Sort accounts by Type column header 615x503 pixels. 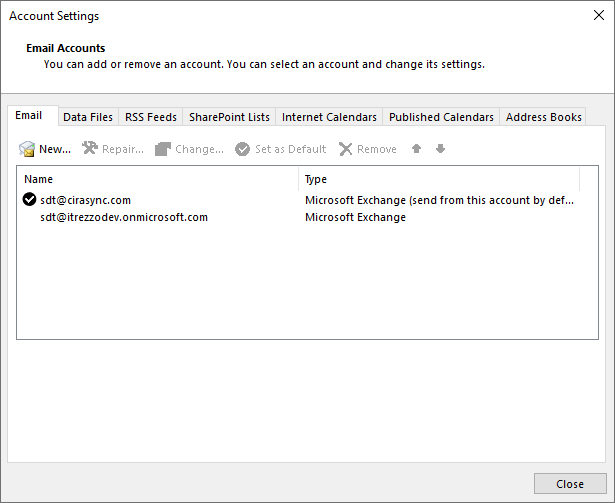pos(440,179)
